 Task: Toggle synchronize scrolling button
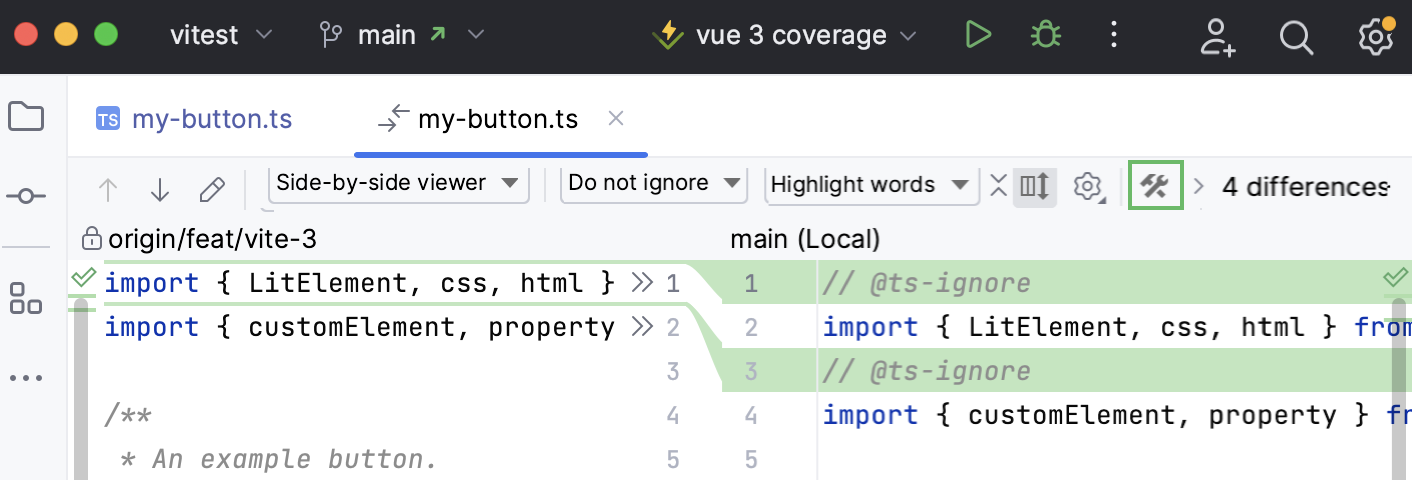[1034, 186]
